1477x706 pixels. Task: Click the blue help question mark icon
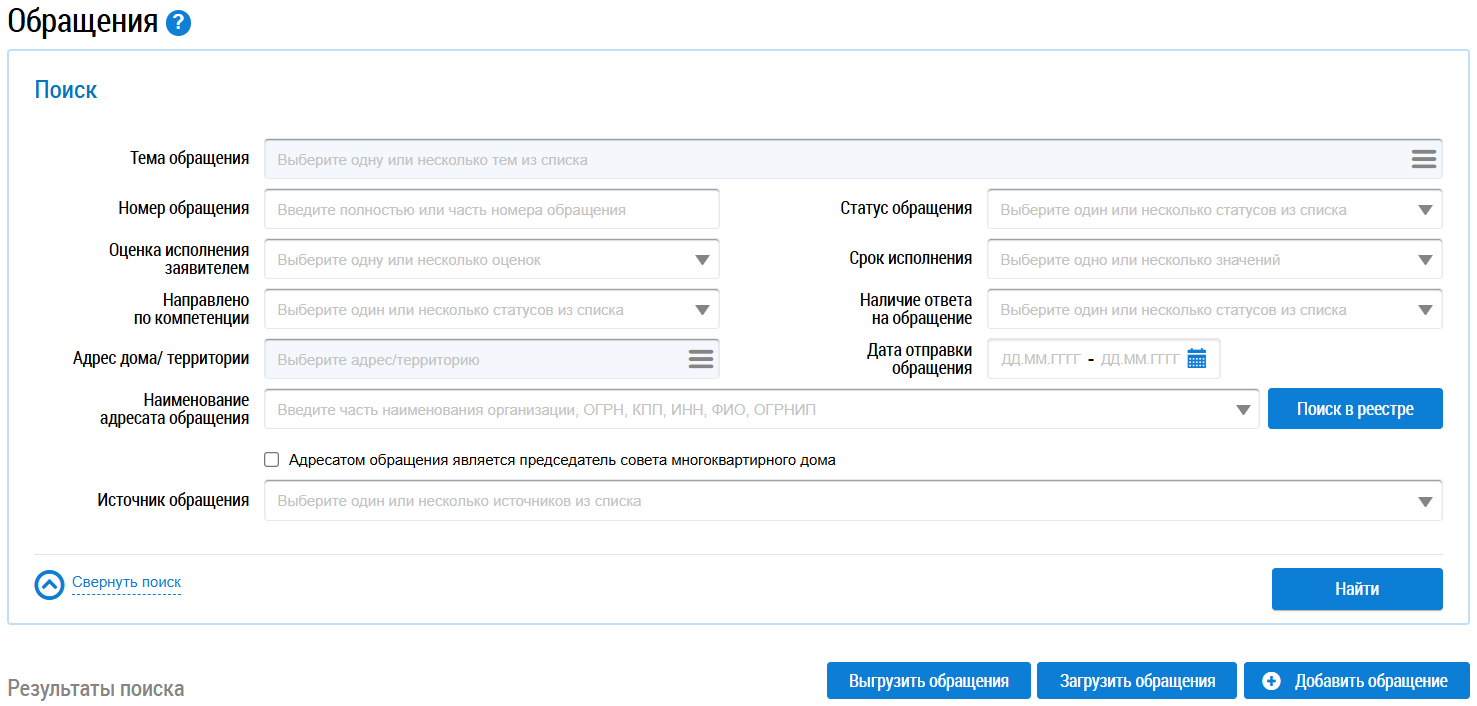pyautogui.click(x=178, y=23)
